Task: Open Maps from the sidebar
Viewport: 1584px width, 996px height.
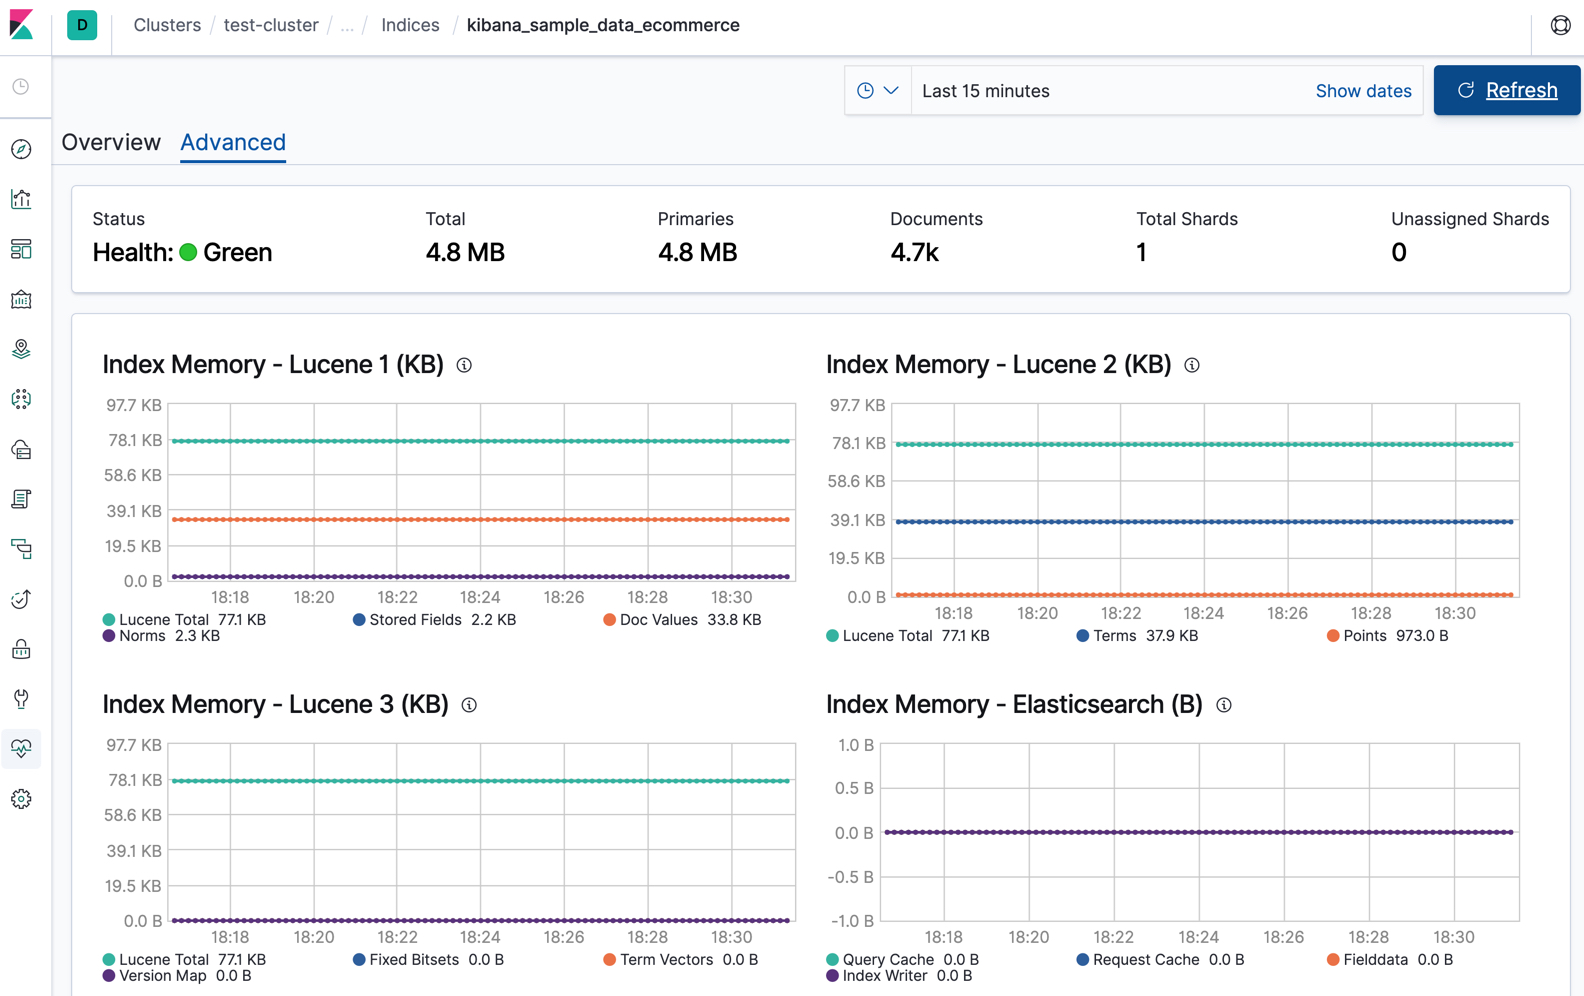Action: (x=21, y=349)
